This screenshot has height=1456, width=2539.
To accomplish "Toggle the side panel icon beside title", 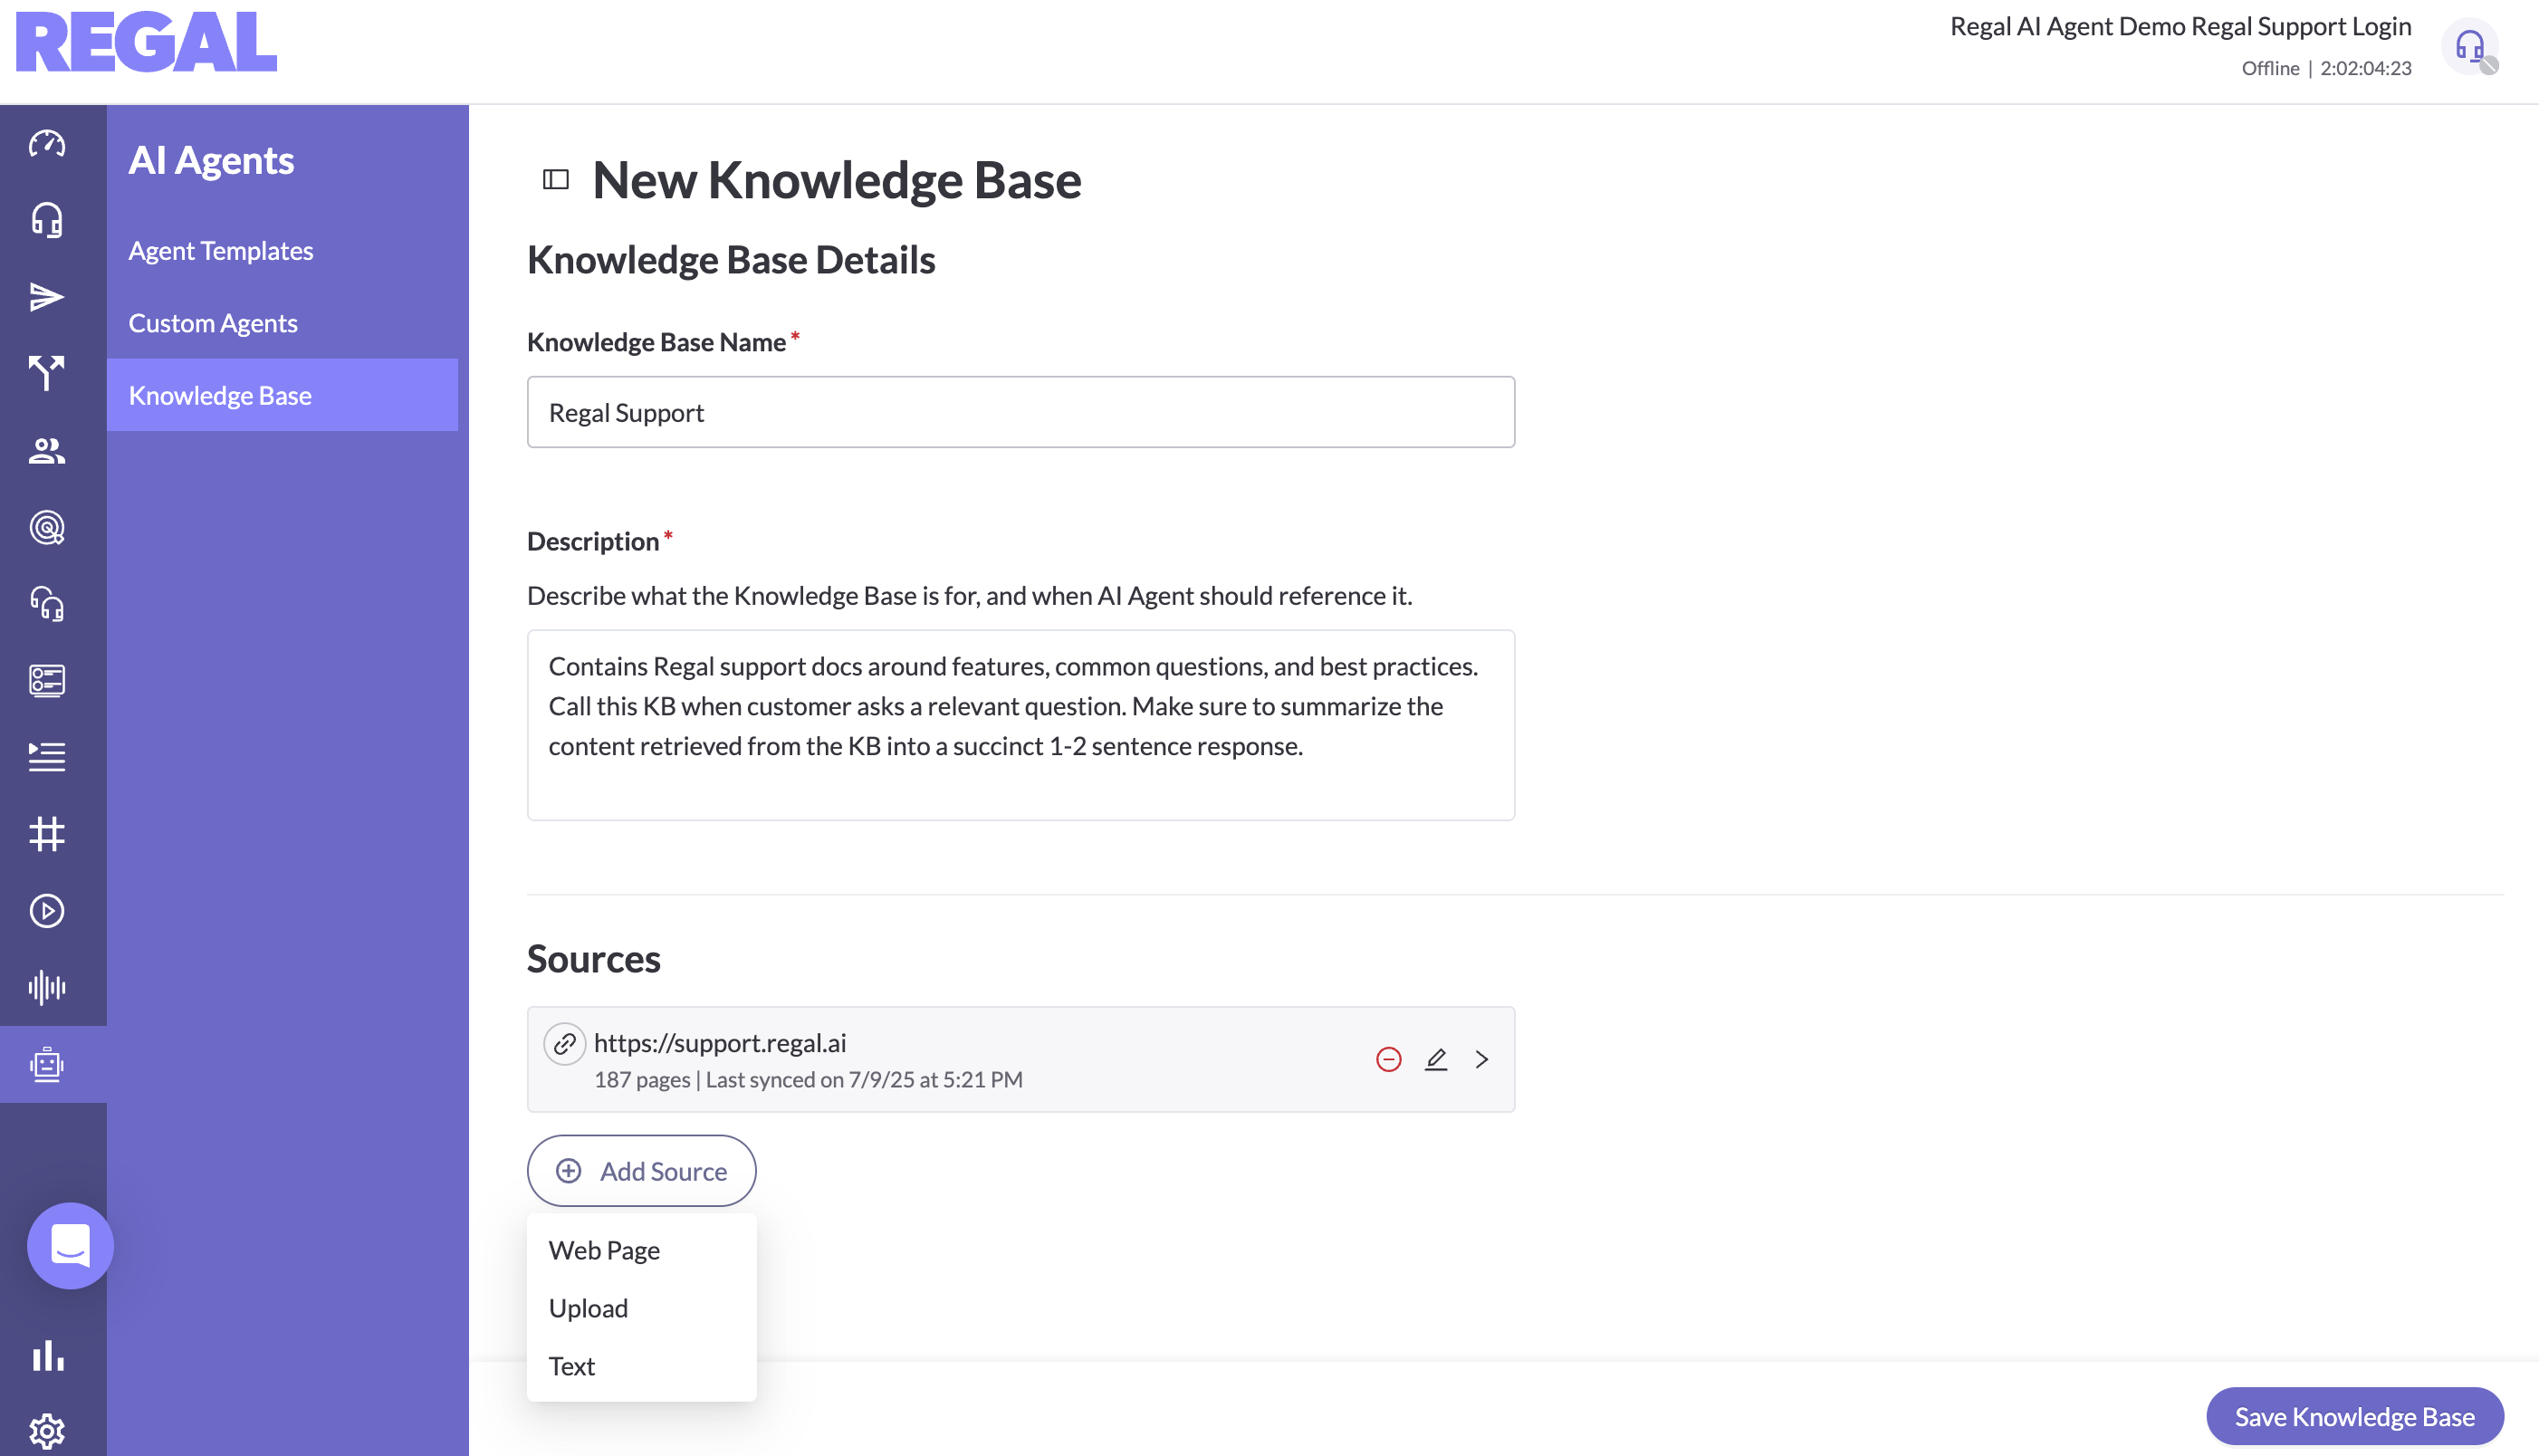I will coord(556,180).
